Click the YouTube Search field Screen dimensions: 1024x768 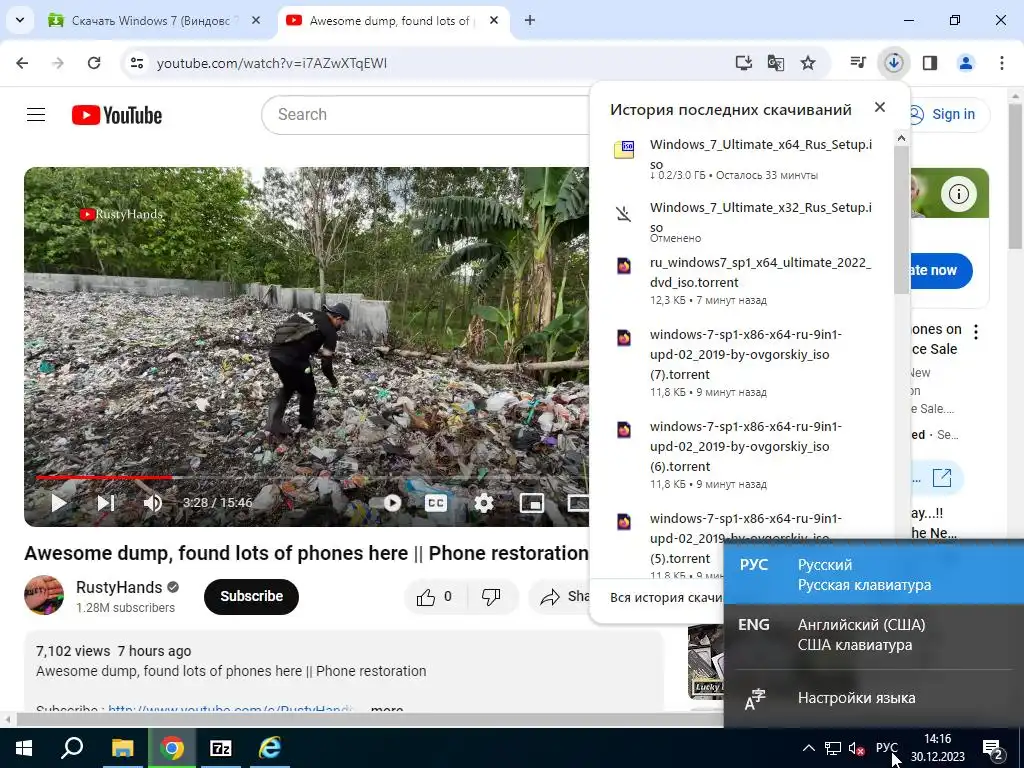pyautogui.click(x=428, y=115)
